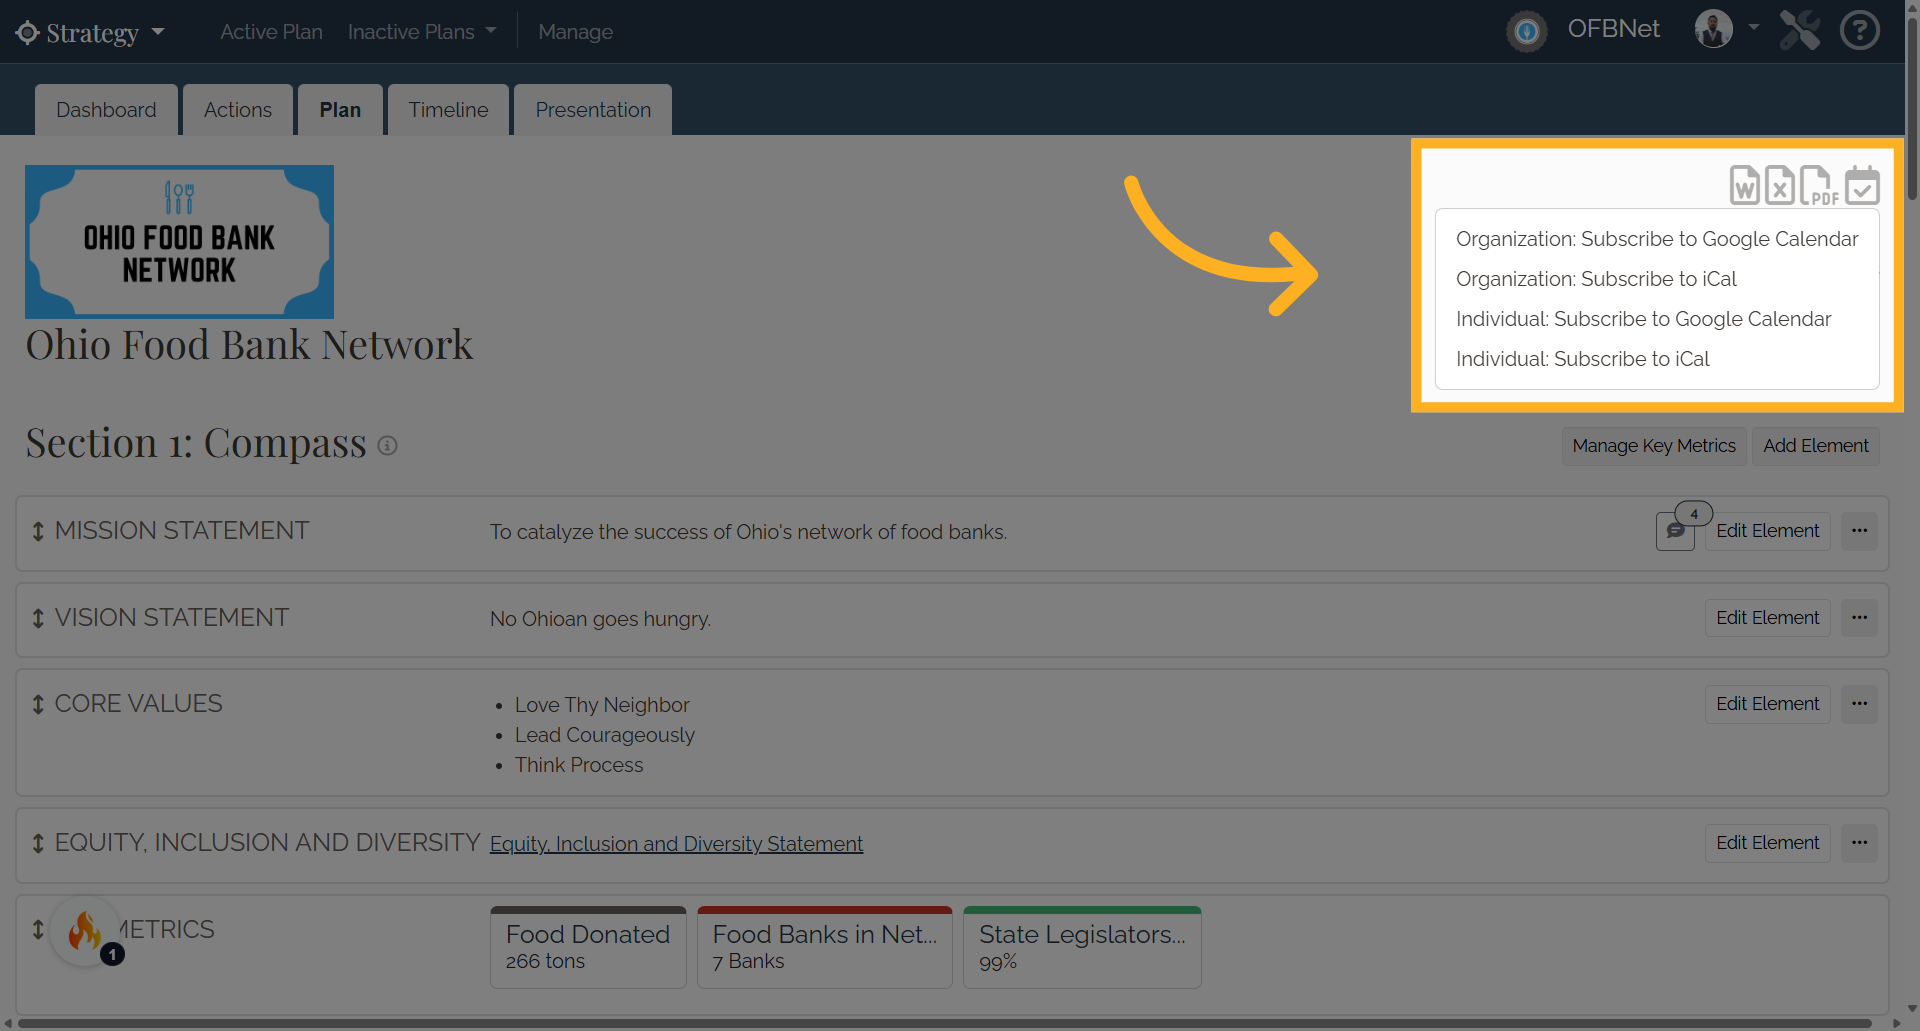Click 'Think Process' core value text
The width and height of the screenshot is (1920, 1031).
[x=579, y=765]
